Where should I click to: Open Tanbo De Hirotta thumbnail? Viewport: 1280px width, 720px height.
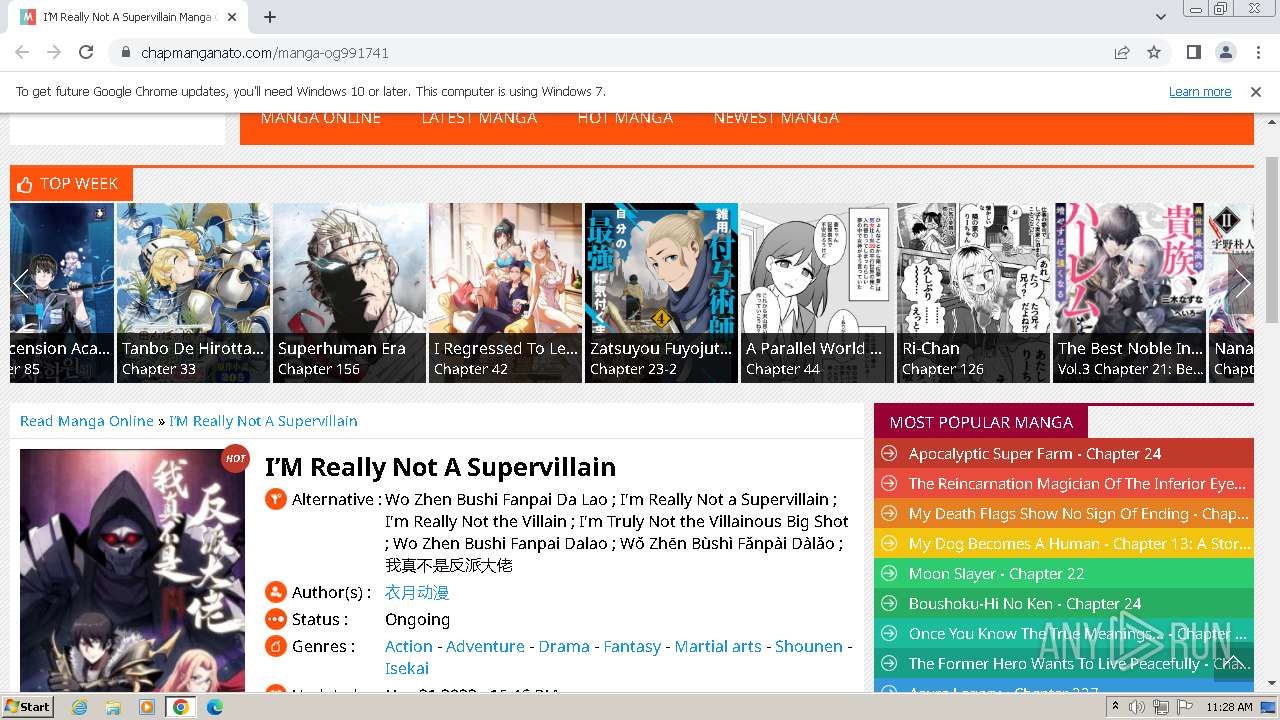[x=193, y=292]
